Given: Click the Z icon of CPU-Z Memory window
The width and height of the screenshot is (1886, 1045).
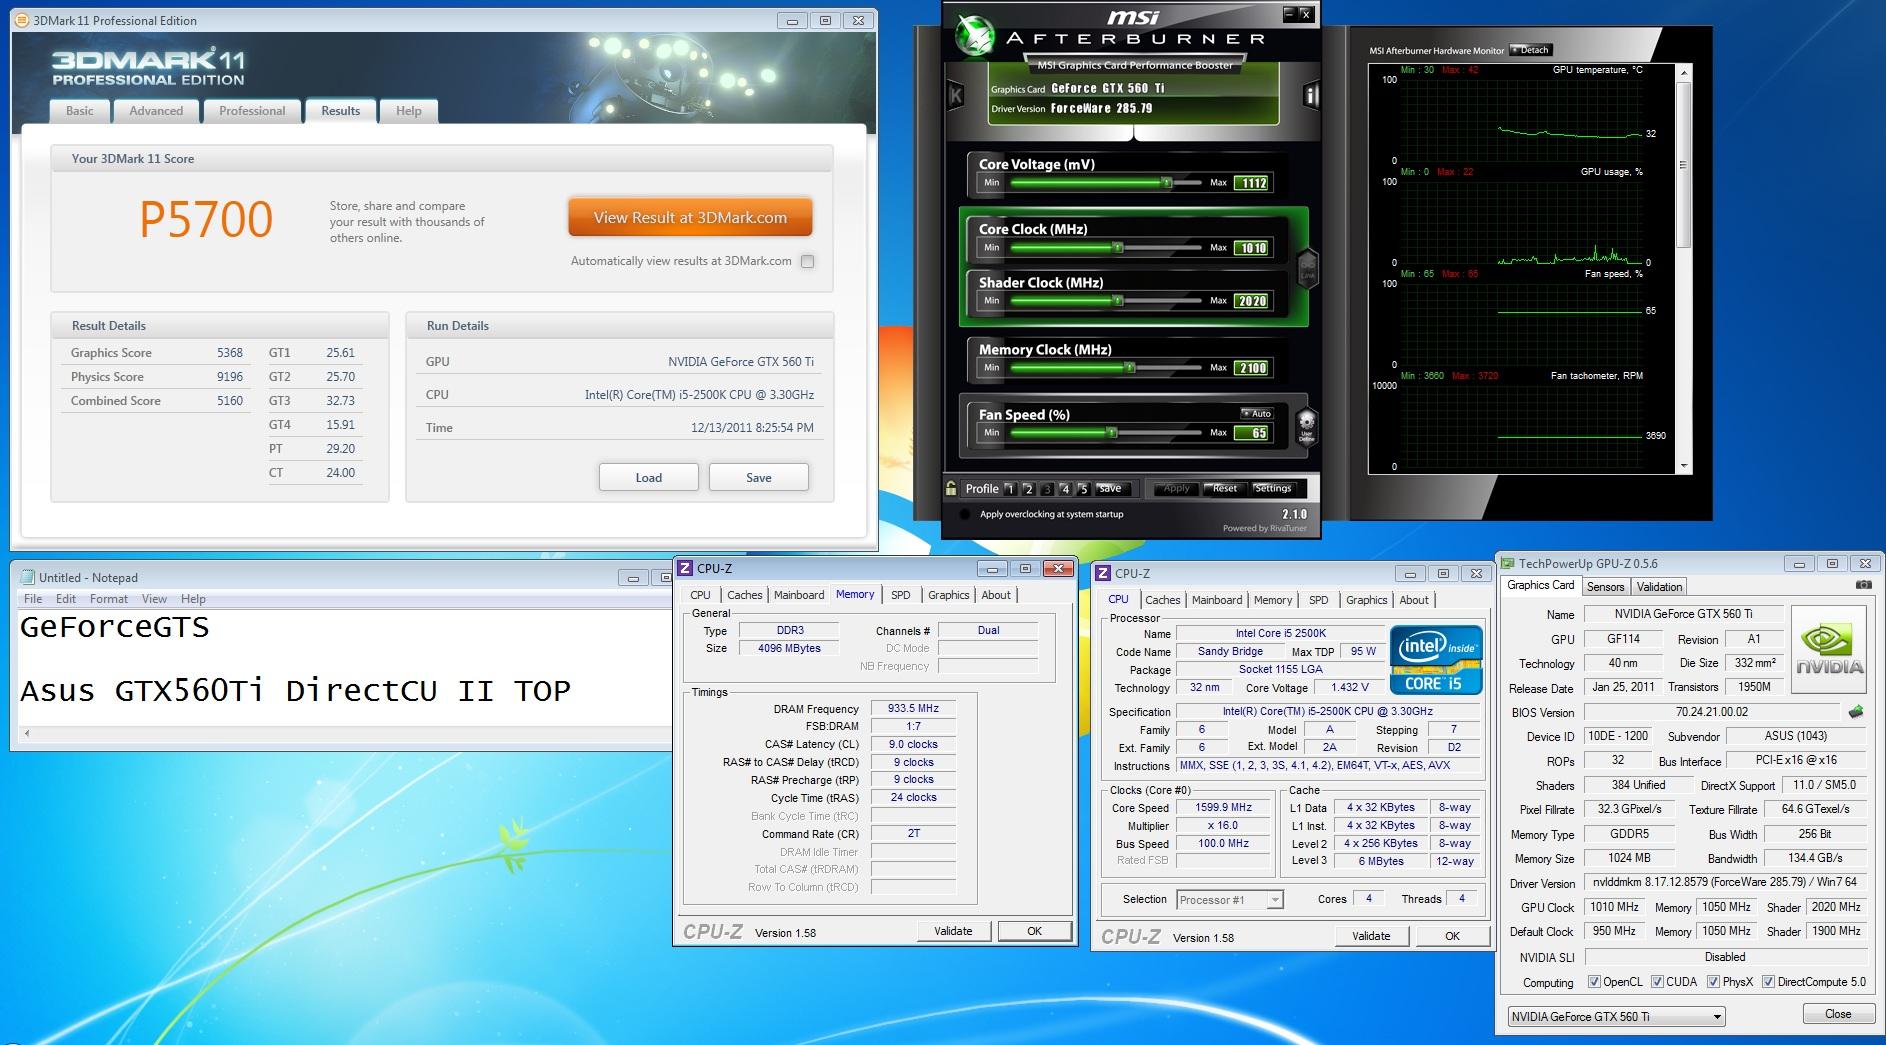Looking at the screenshot, I should coord(685,568).
